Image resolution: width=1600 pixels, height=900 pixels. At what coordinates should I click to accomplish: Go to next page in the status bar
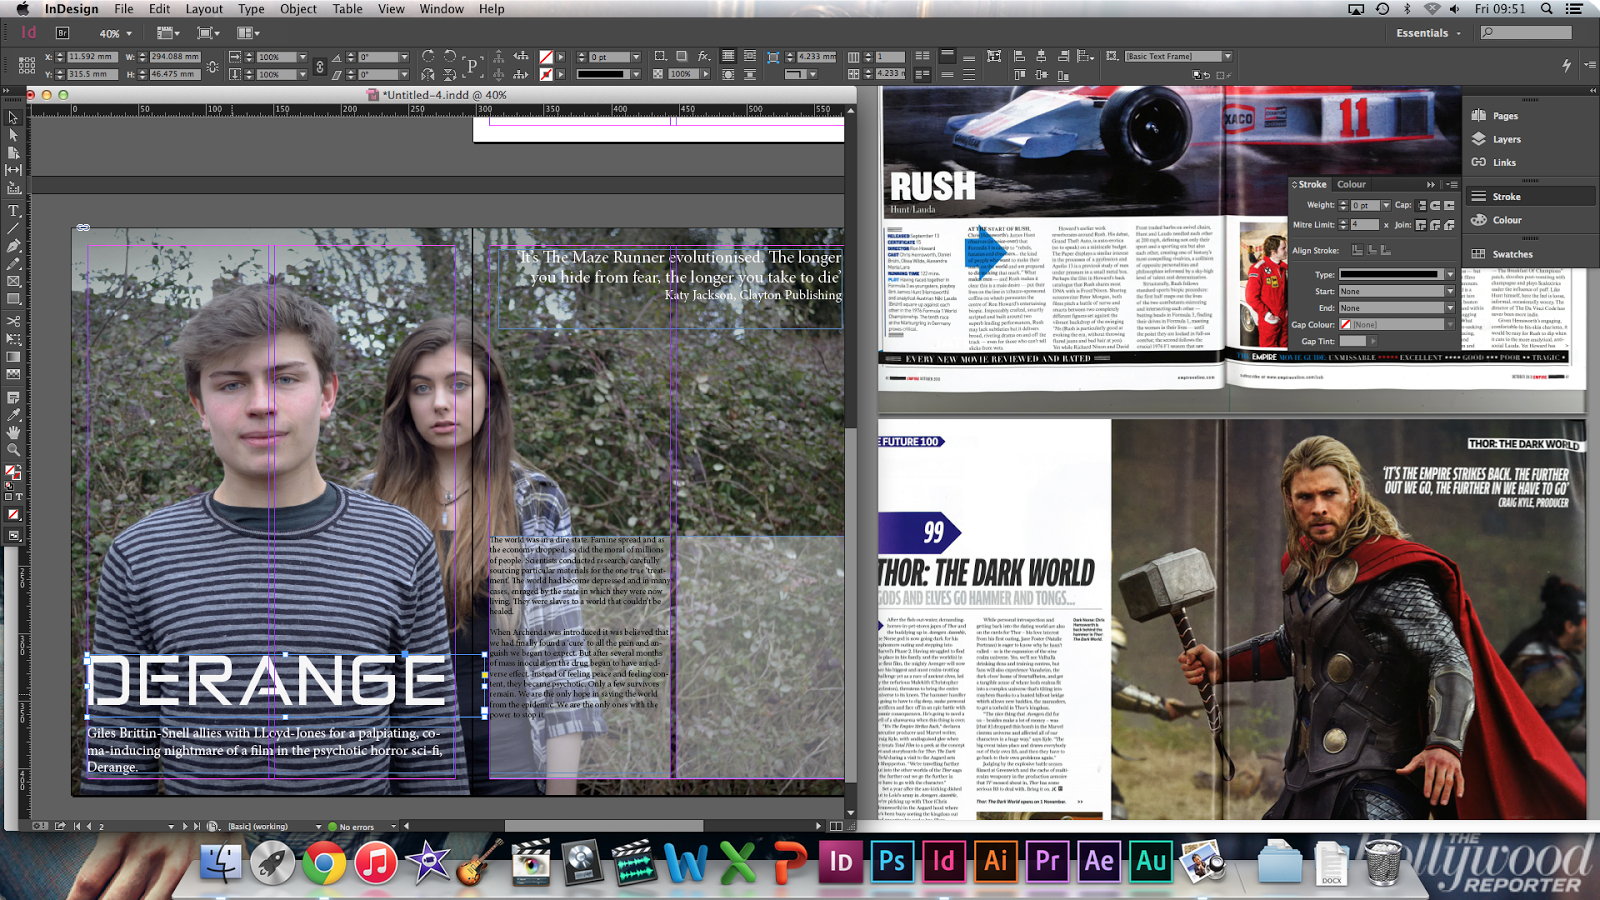185,827
